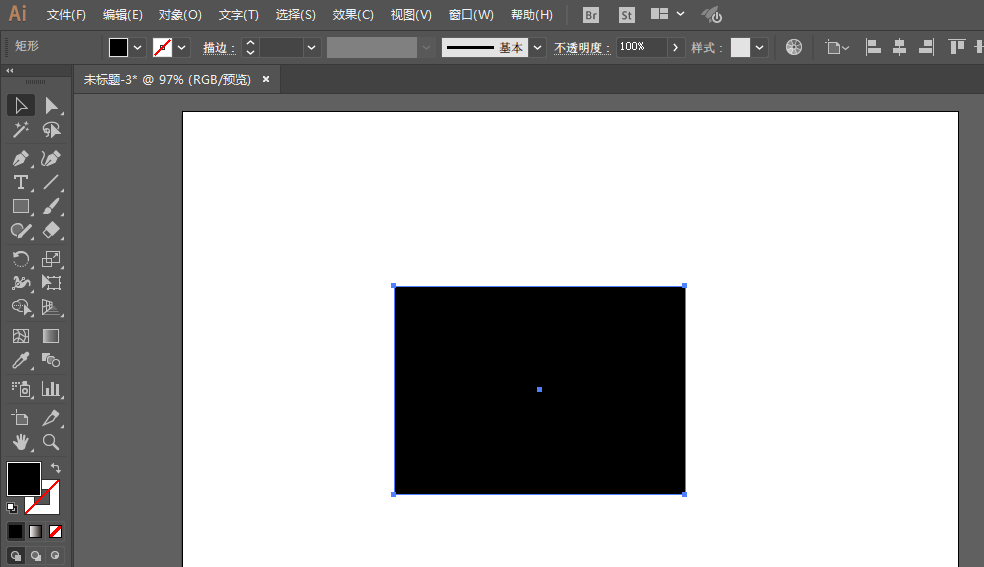Open the 文件(F) menu
The height and width of the screenshot is (567, 984).
coord(66,15)
